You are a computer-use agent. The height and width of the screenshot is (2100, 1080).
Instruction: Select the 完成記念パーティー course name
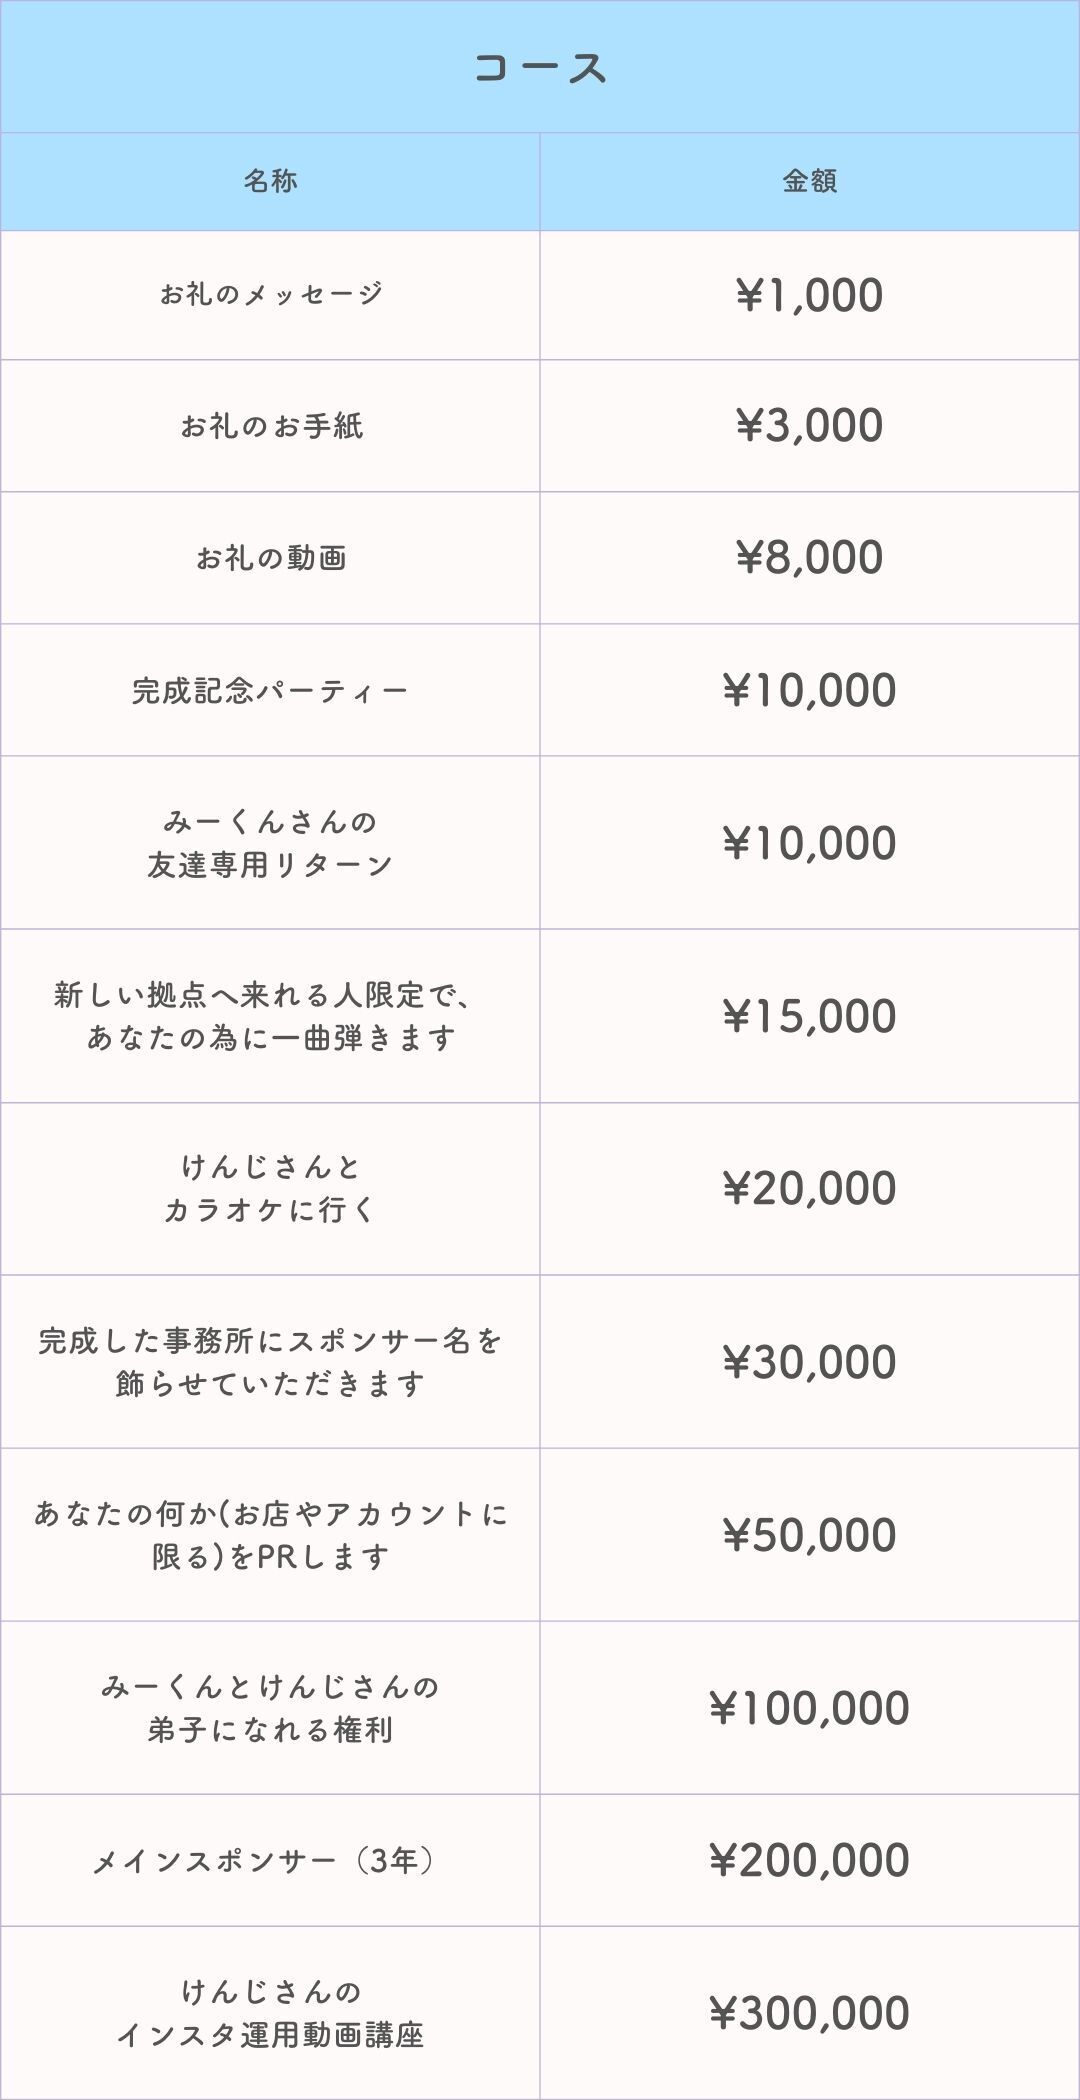tap(270, 690)
